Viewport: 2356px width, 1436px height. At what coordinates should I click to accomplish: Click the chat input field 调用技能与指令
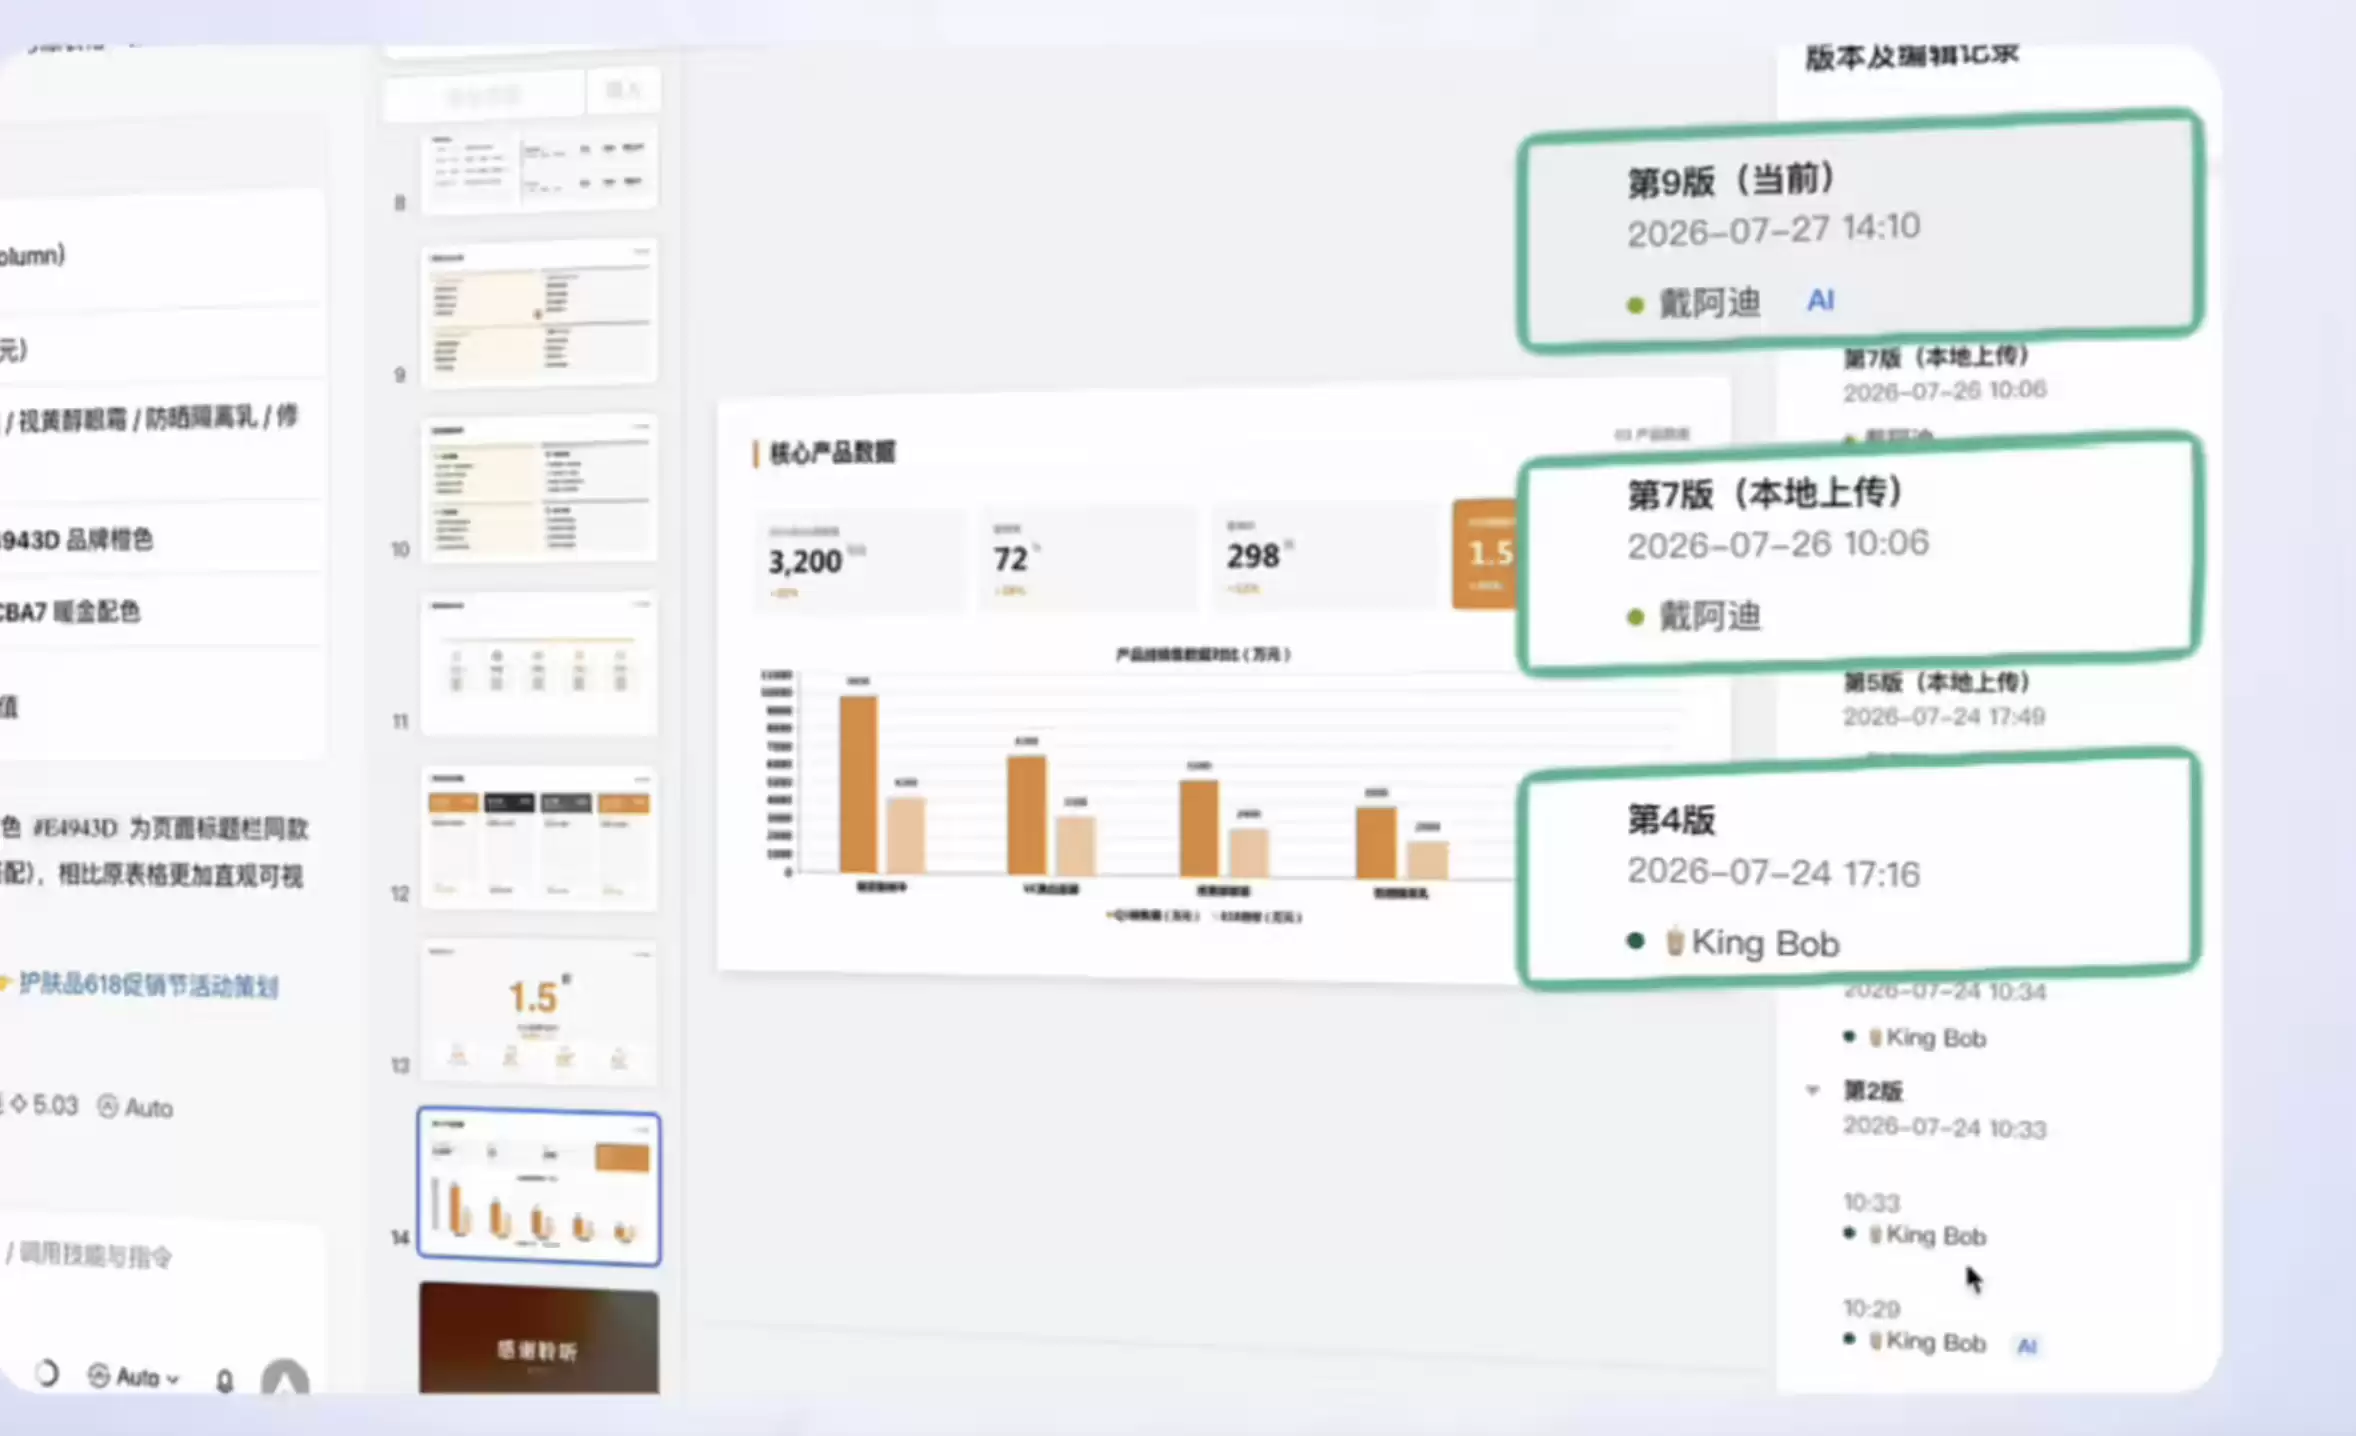tap(90, 1254)
